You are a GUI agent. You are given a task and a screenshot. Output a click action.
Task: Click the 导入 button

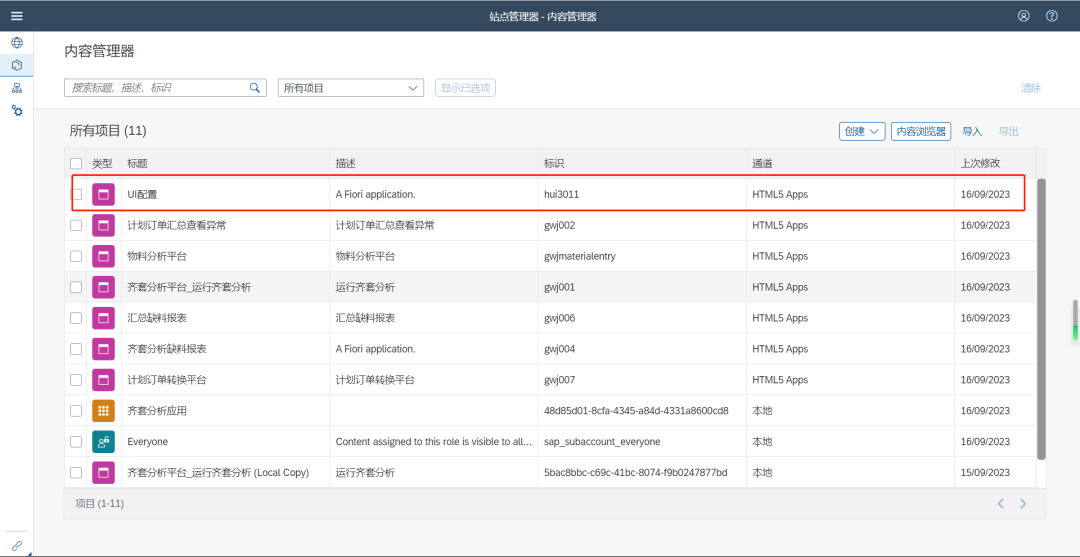[x=972, y=132]
